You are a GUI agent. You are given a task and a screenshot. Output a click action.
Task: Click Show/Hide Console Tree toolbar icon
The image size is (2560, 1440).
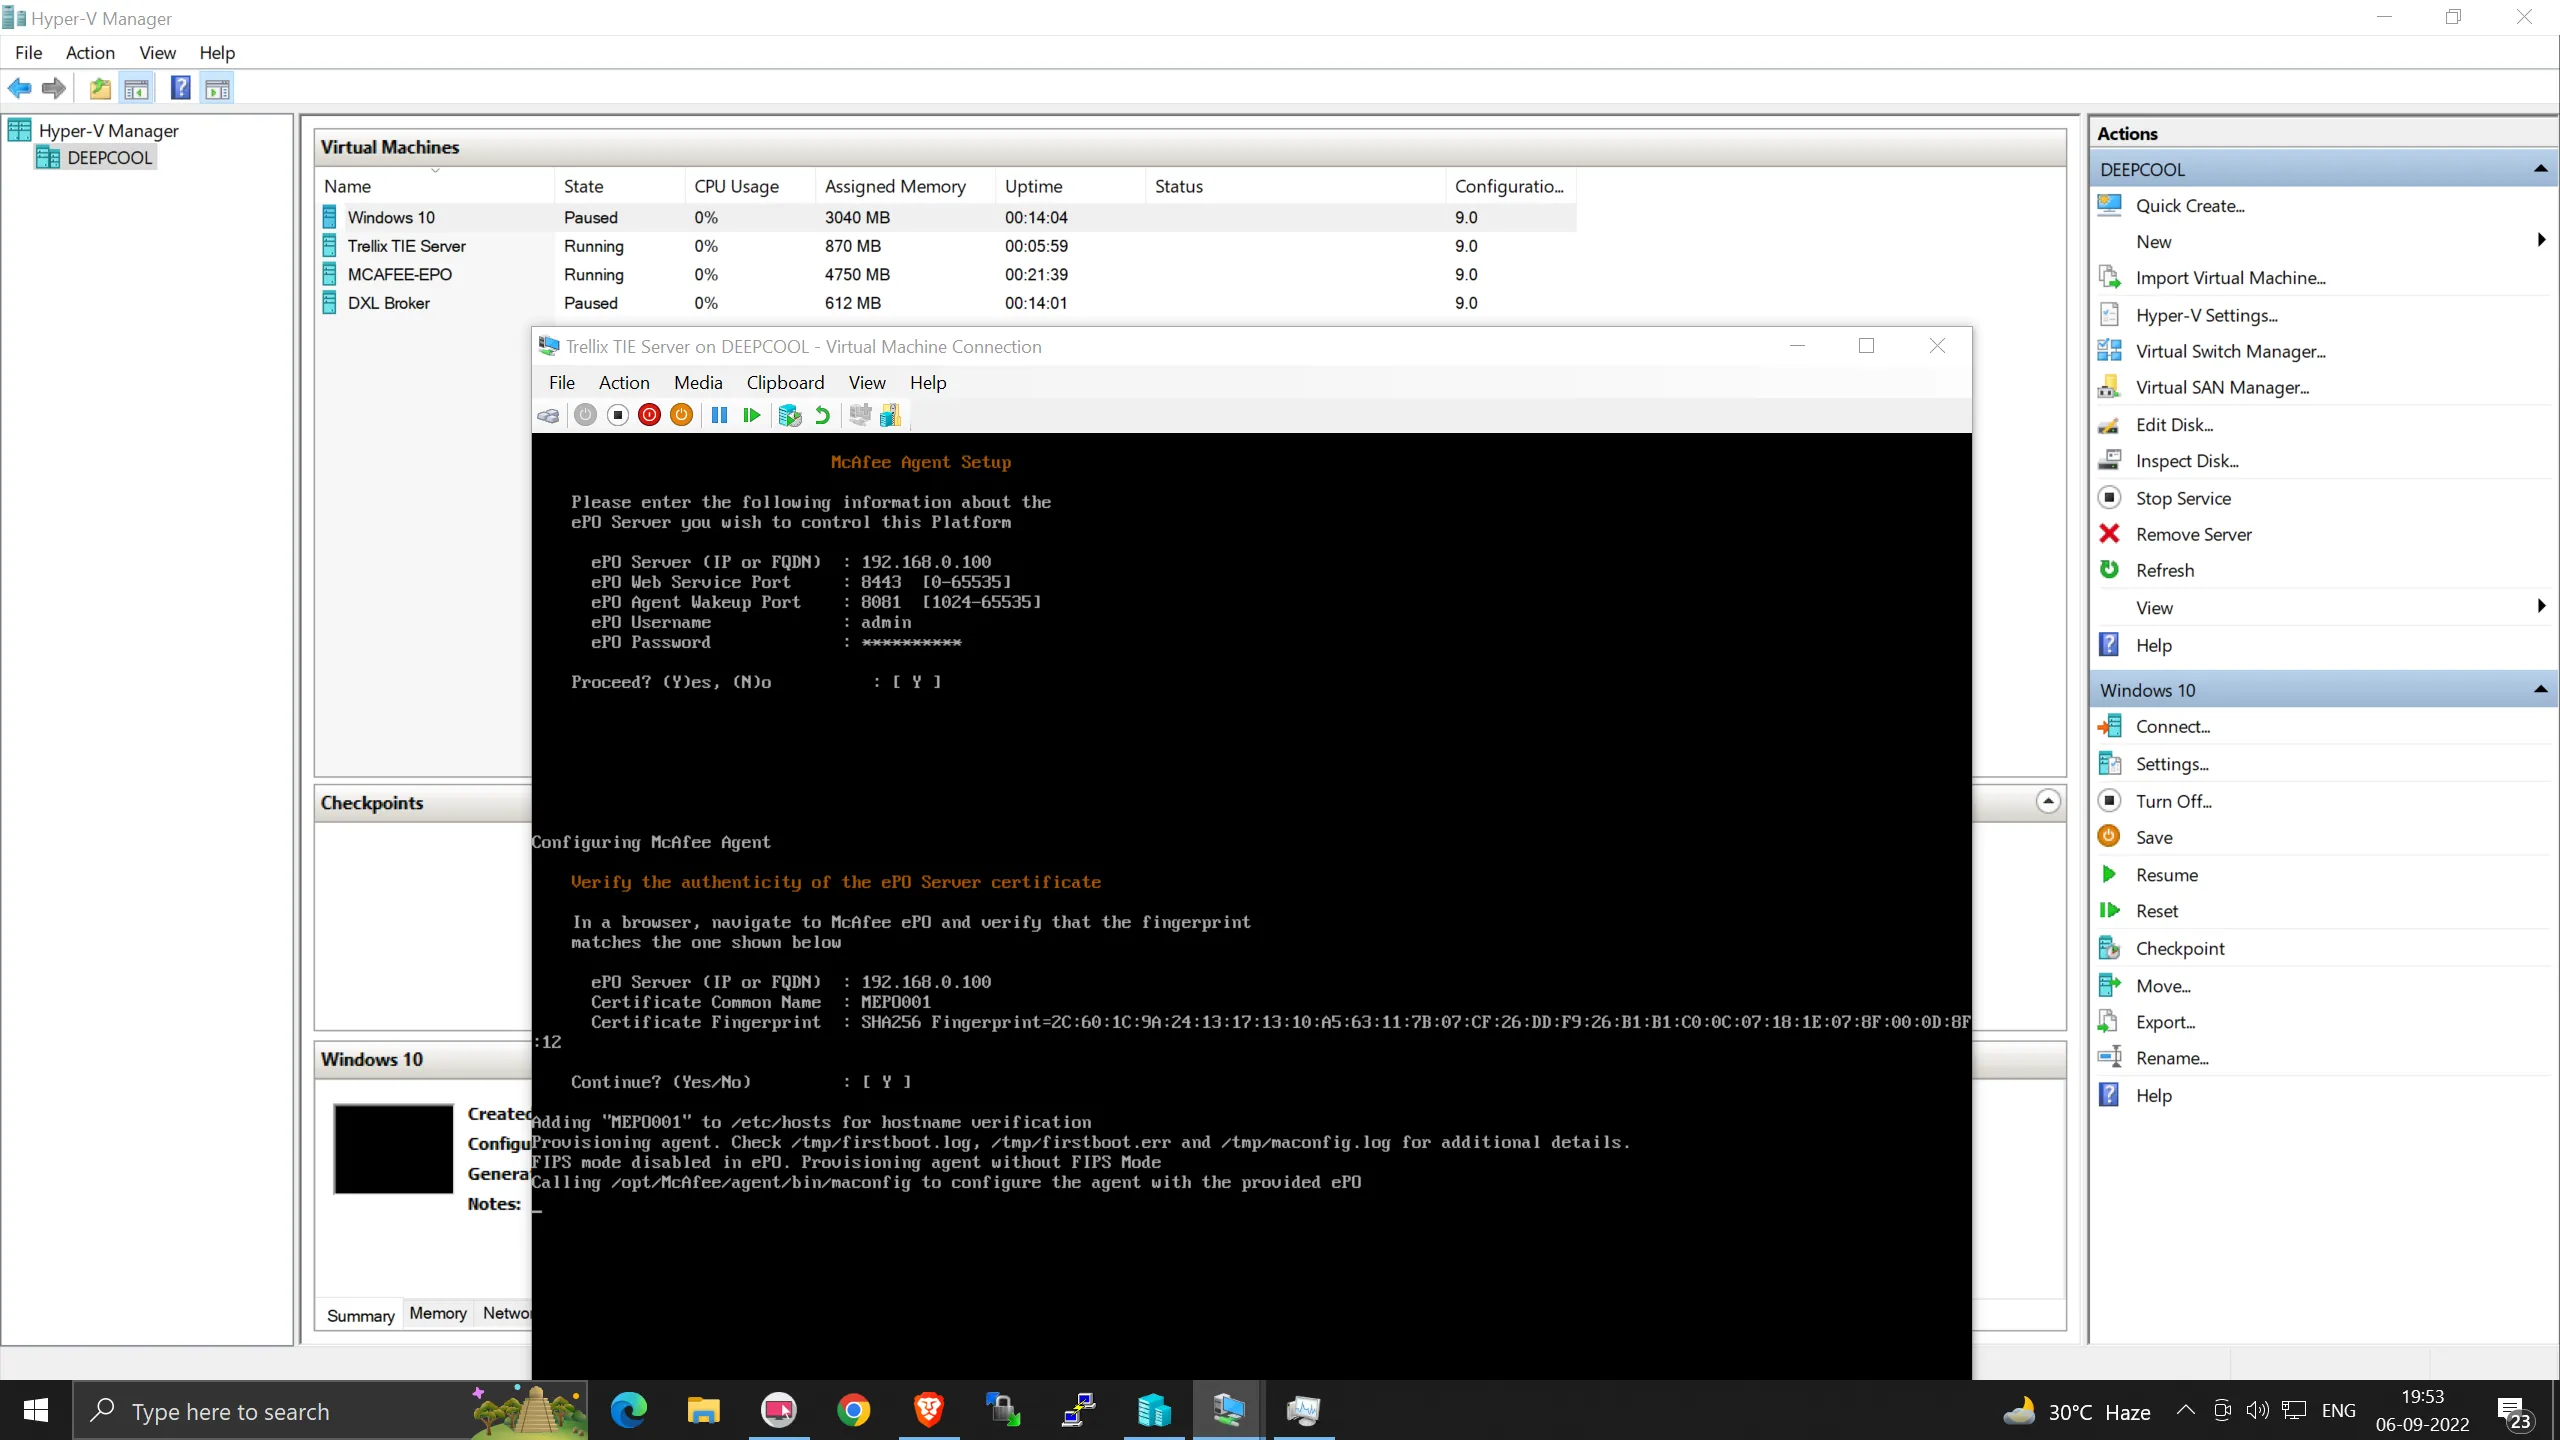pyautogui.click(x=137, y=89)
